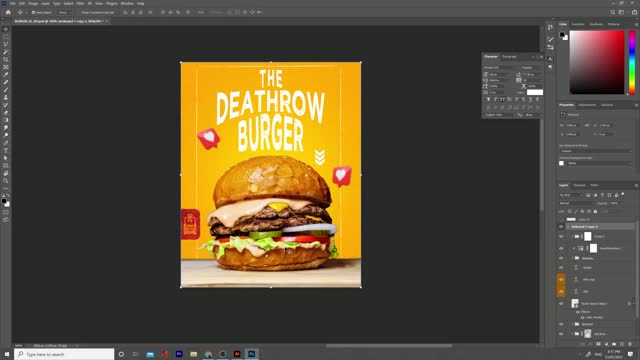
Task: Open the font family dropdown
Action: tap(500, 67)
